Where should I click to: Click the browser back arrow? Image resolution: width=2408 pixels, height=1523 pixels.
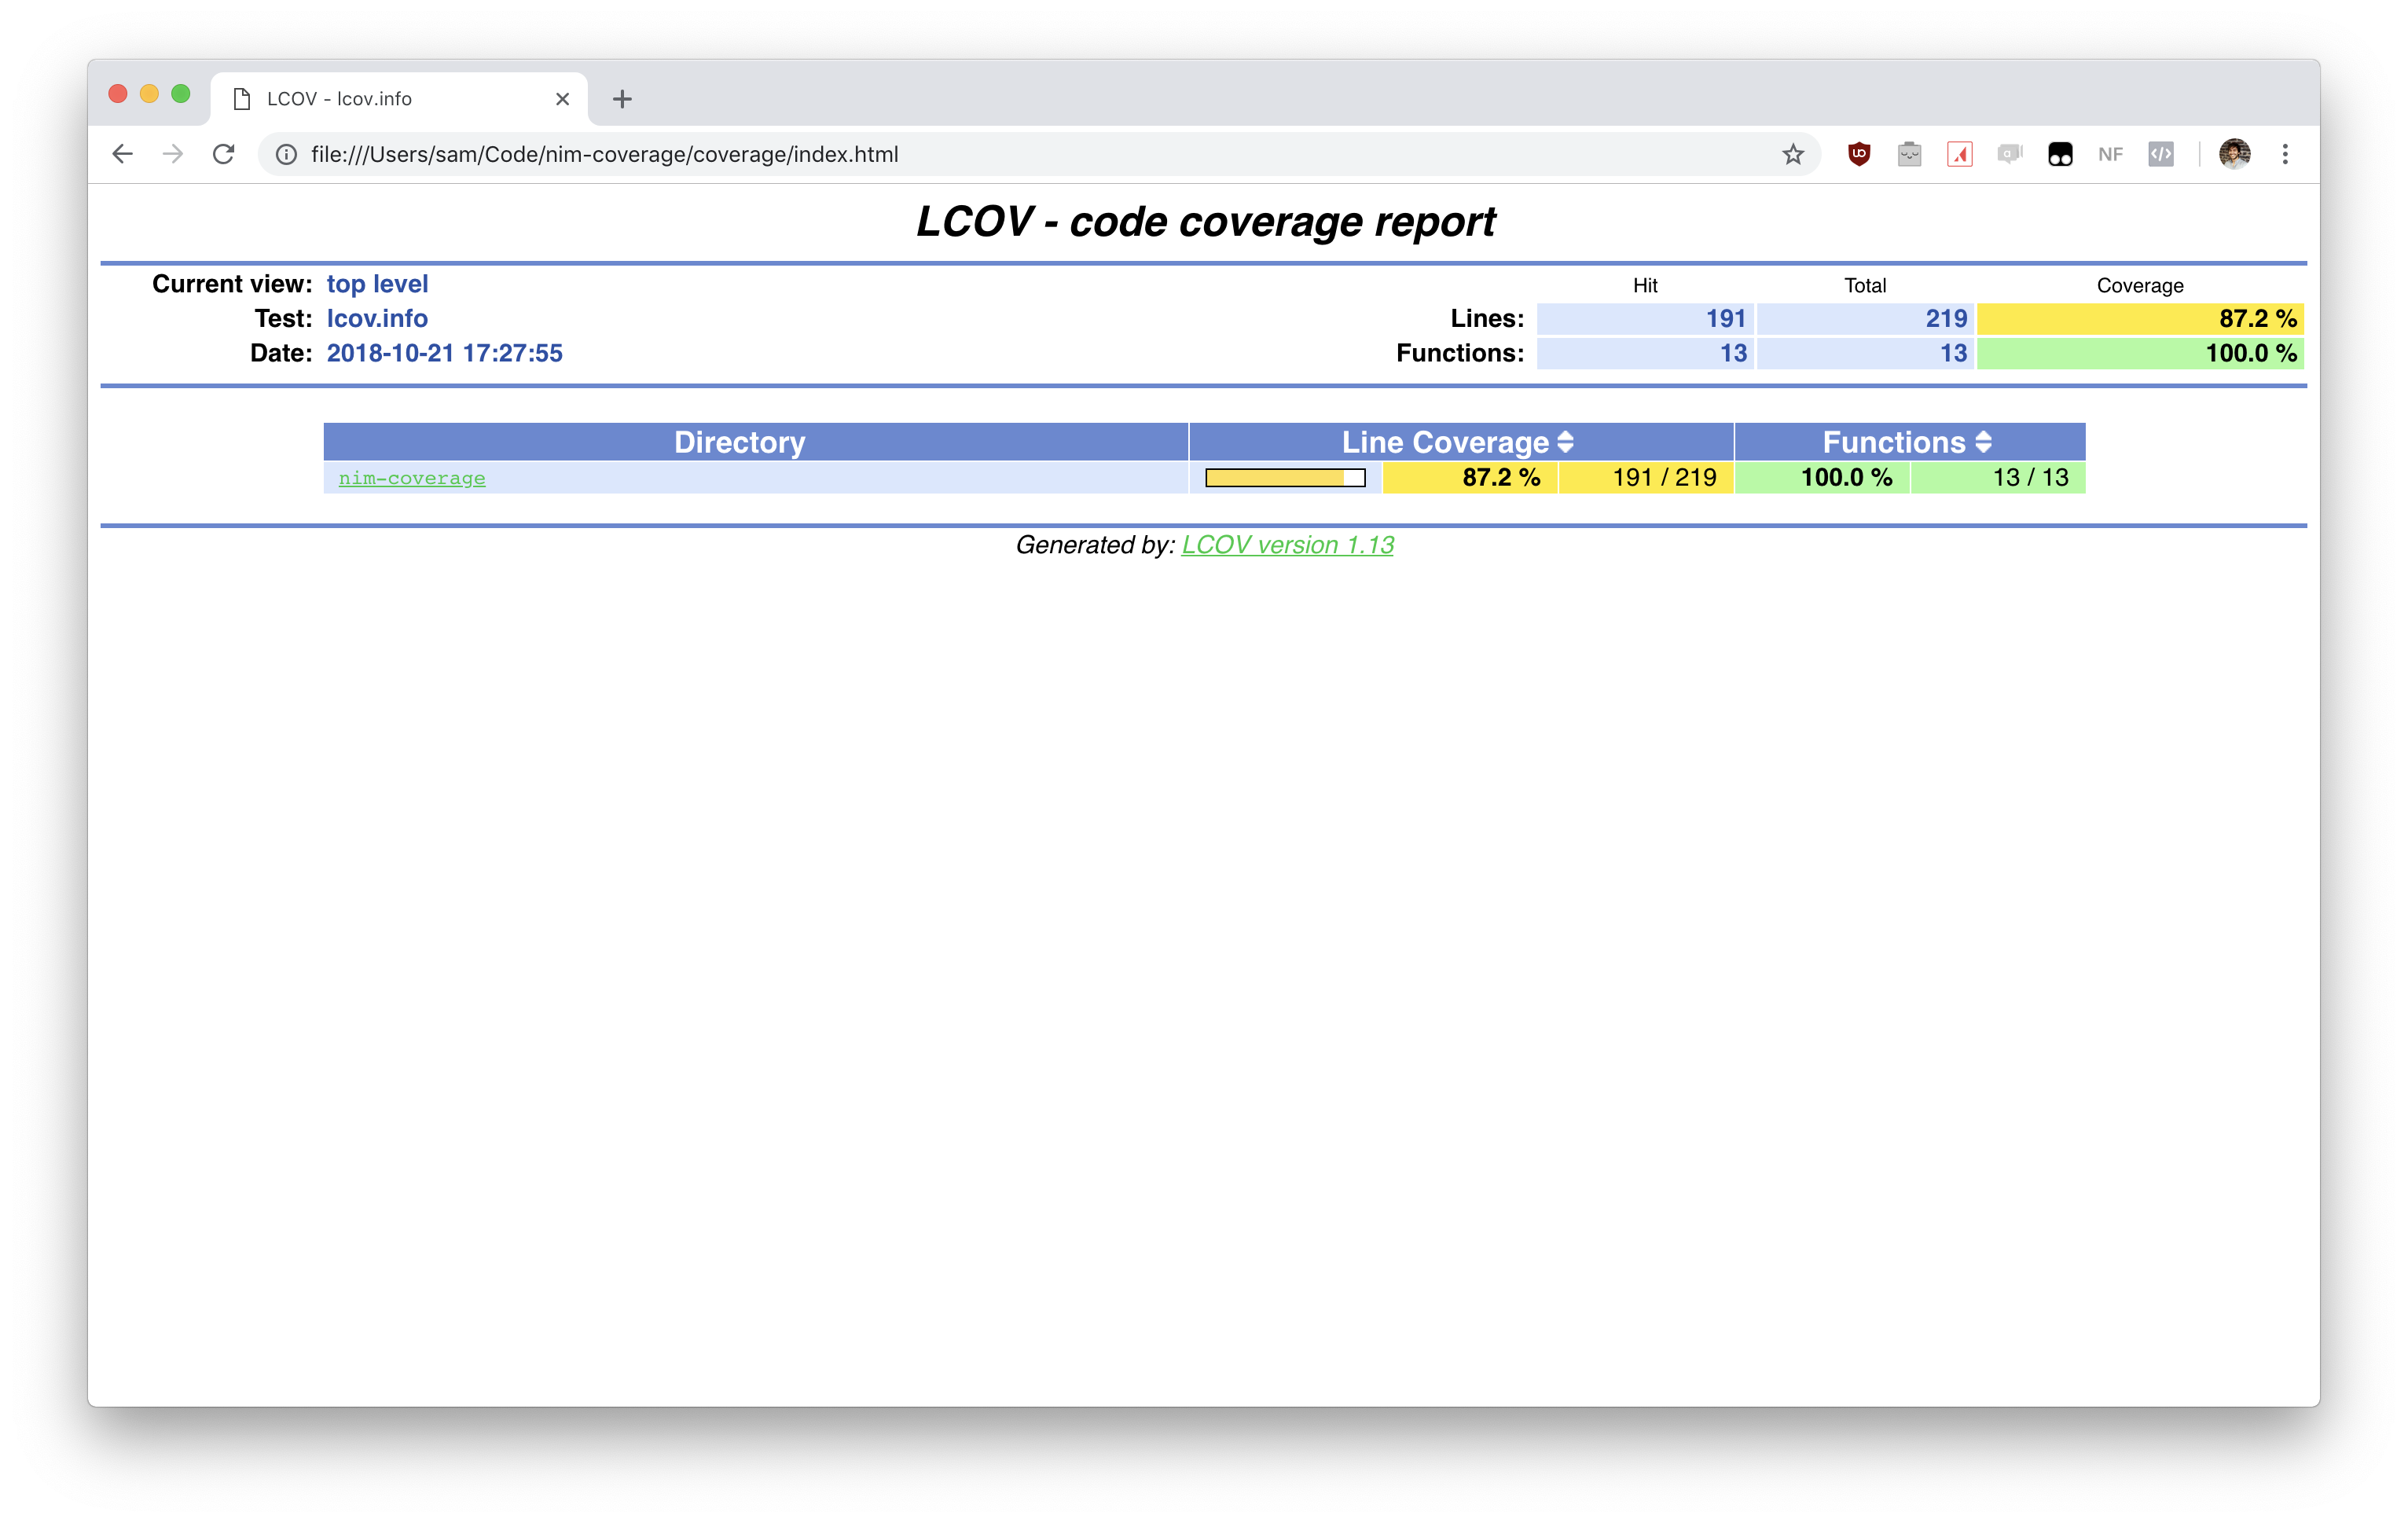pos(122,154)
